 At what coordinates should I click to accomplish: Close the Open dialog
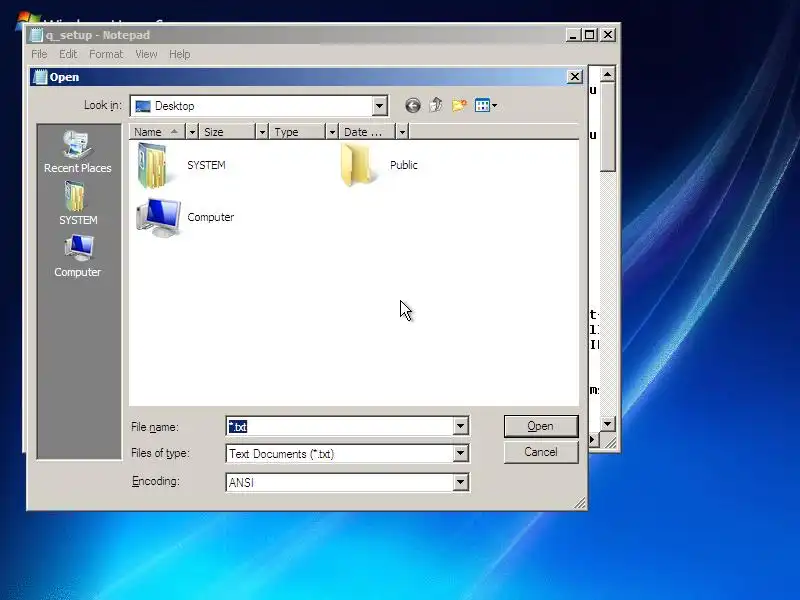click(574, 77)
